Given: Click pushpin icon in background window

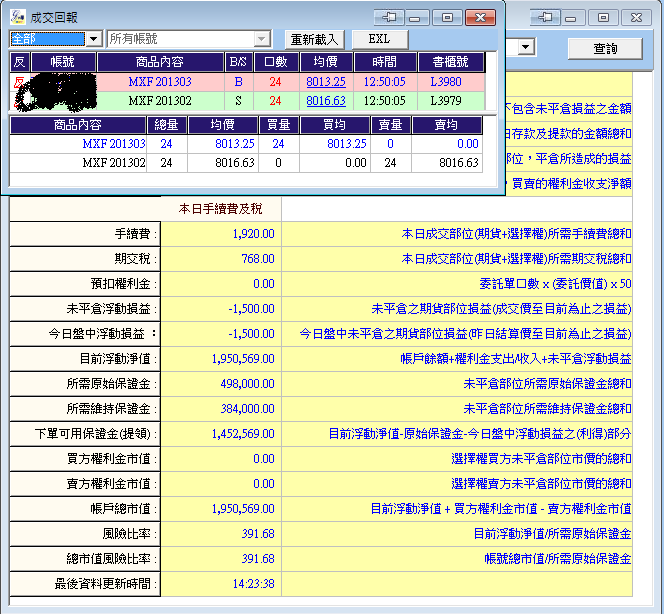Looking at the screenshot, I should tap(545, 17).
